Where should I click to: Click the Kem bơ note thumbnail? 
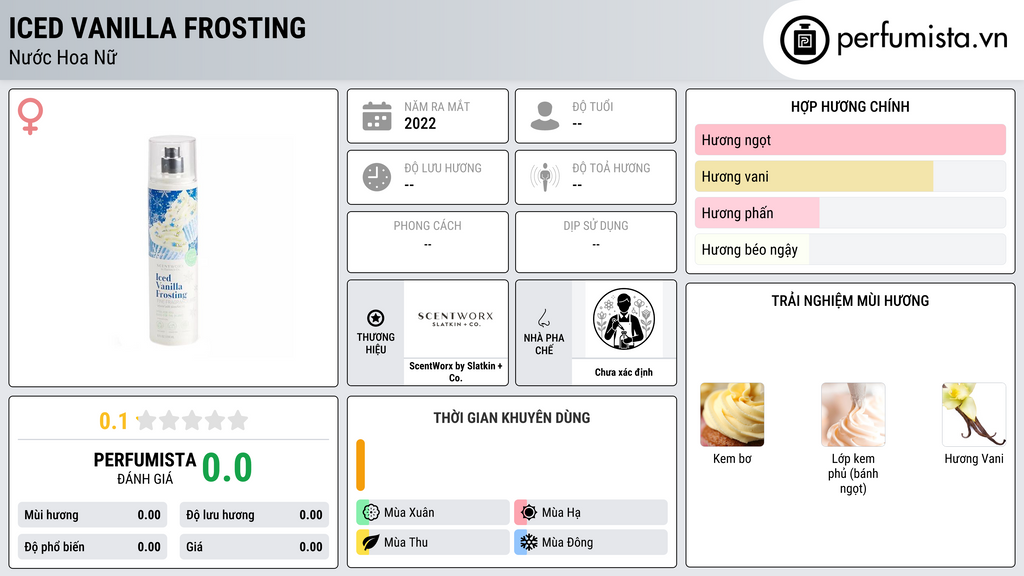732,415
